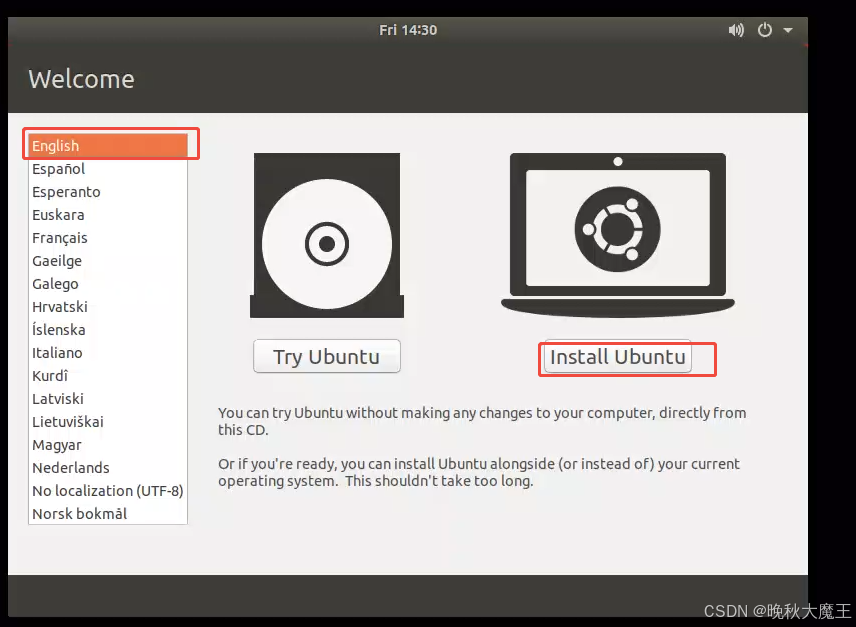Image resolution: width=856 pixels, height=627 pixels.
Task: Expand the system menu dropdown arrow
Action: pyautogui.click(x=788, y=31)
